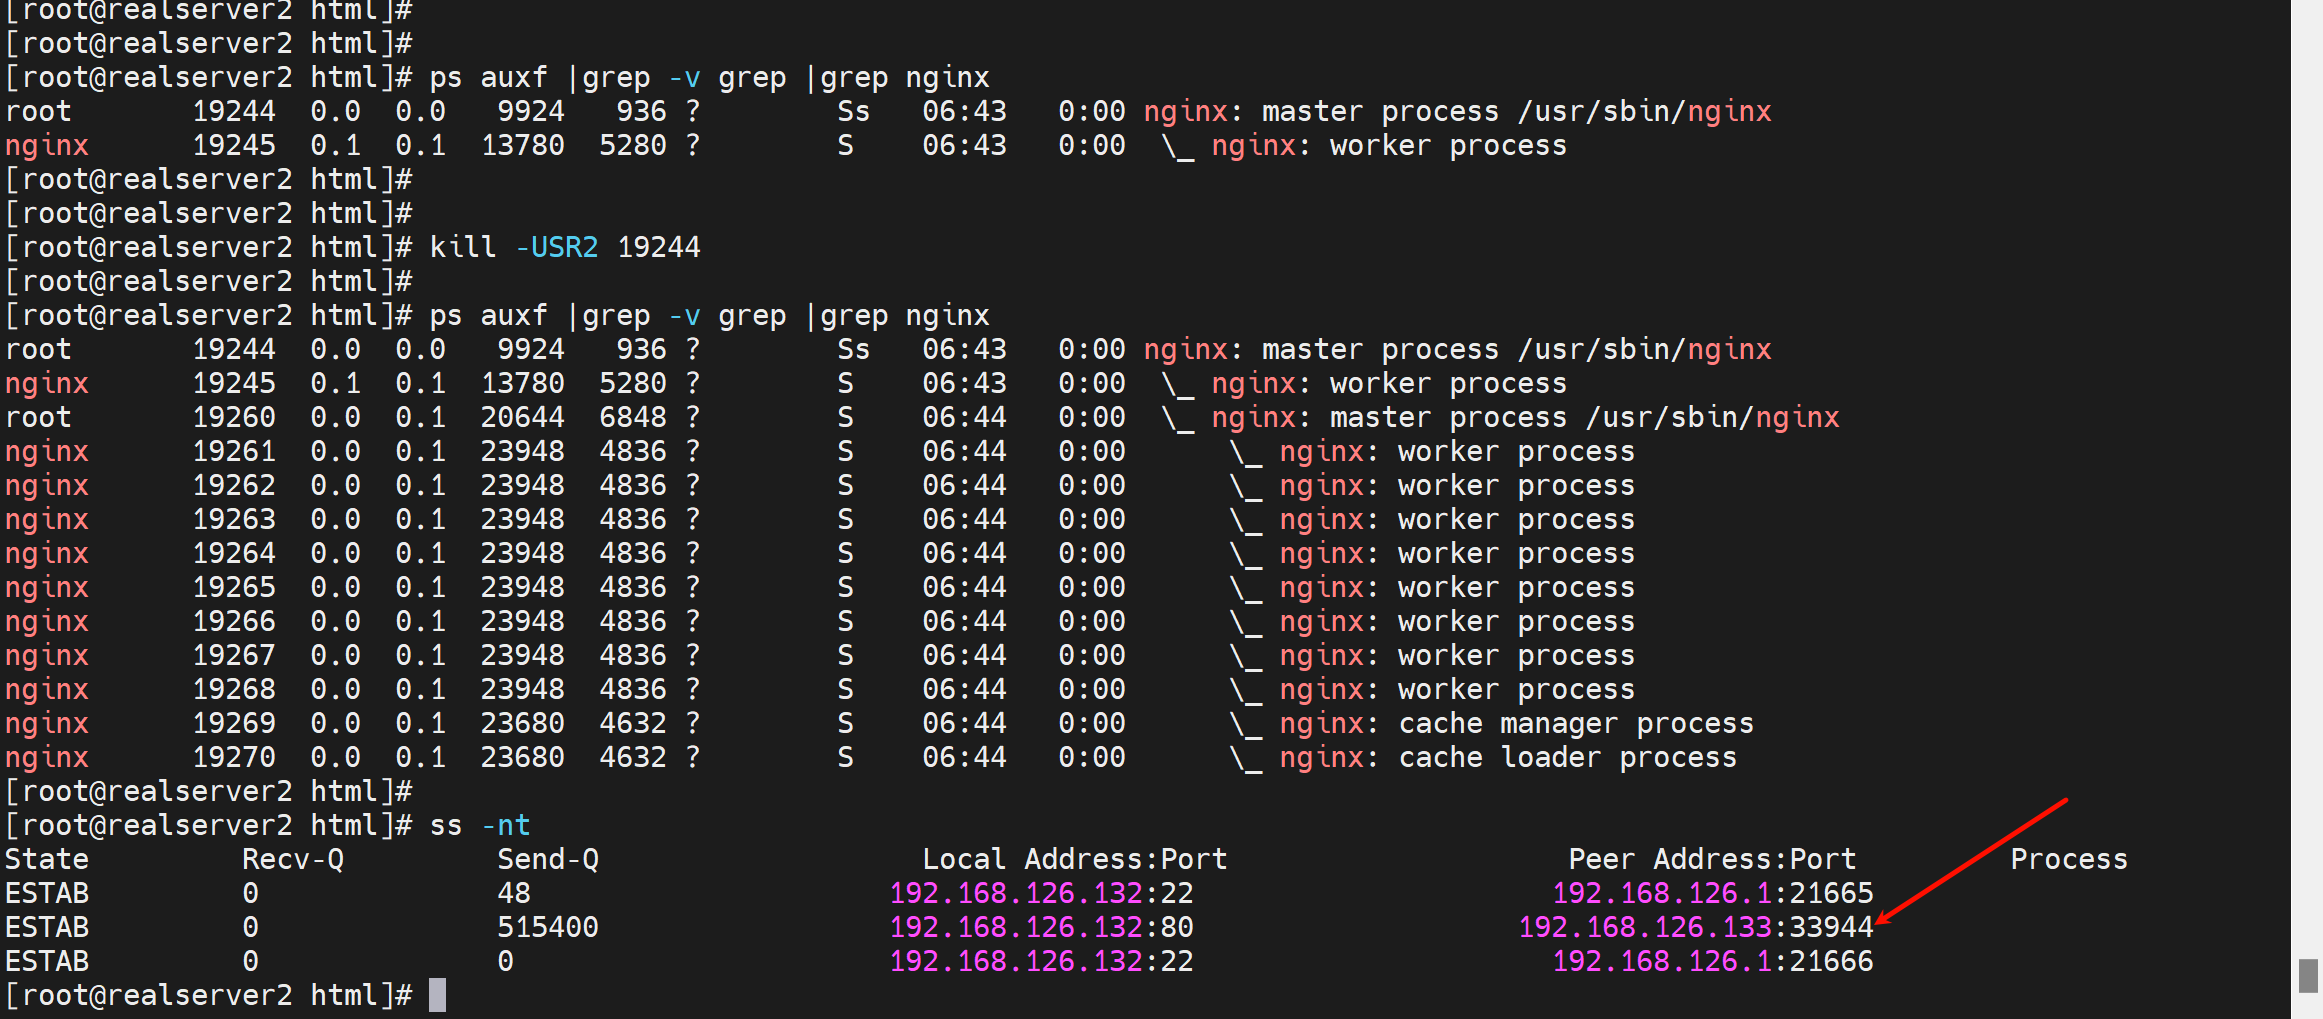Click the Peer Address:Port column header
2323x1019 pixels.
click(1711, 859)
